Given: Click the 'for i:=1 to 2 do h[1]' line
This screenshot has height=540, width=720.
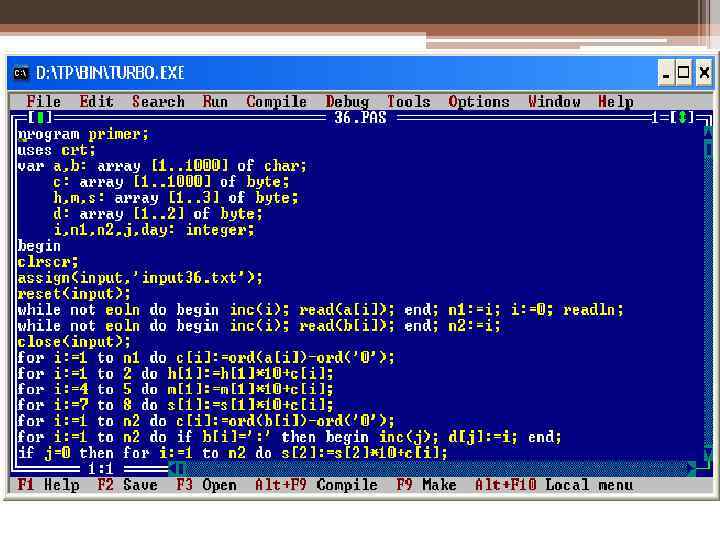Looking at the screenshot, I should (175, 373).
